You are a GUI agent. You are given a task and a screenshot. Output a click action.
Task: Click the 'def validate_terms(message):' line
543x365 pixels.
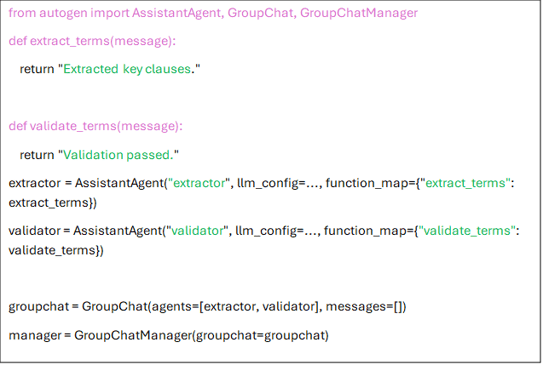[x=95, y=126]
